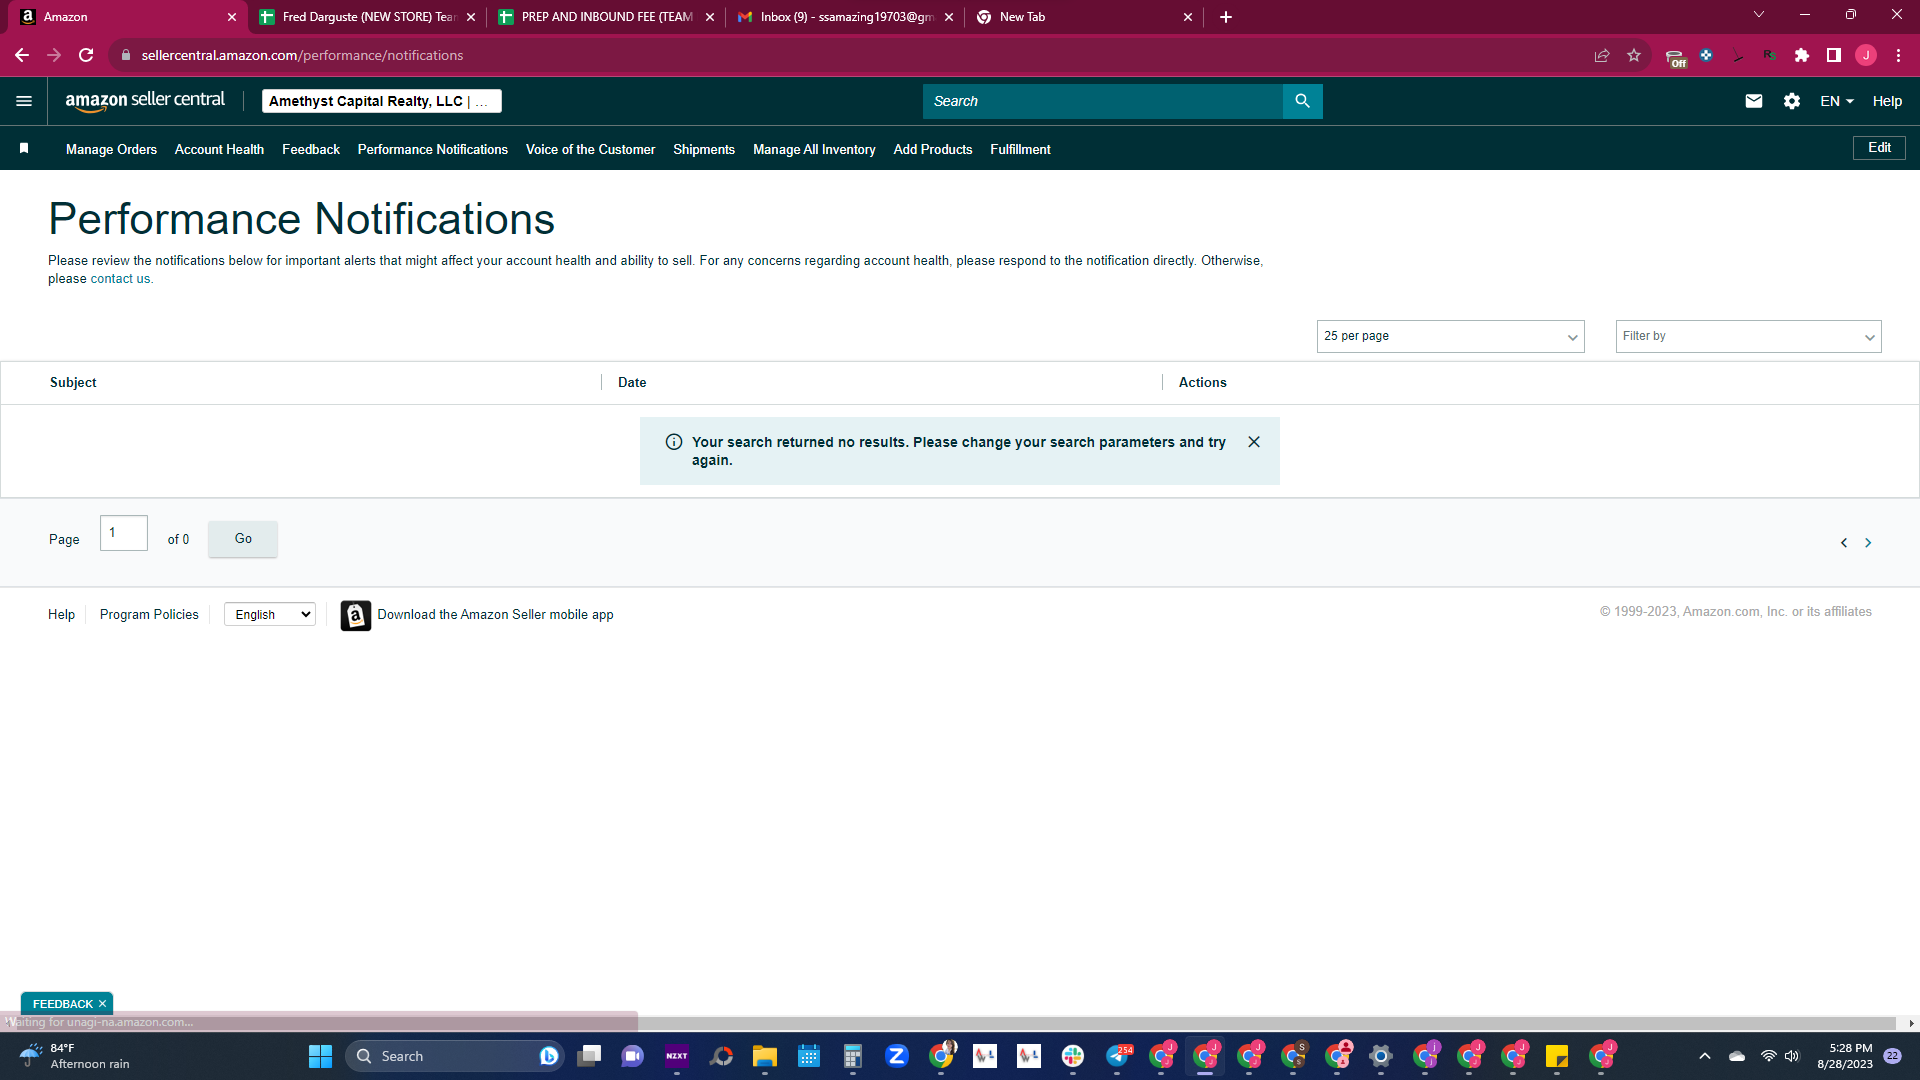This screenshot has height=1080, width=1920.
Task: Open the NZXT app from the taskbar
Action: [677, 1056]
